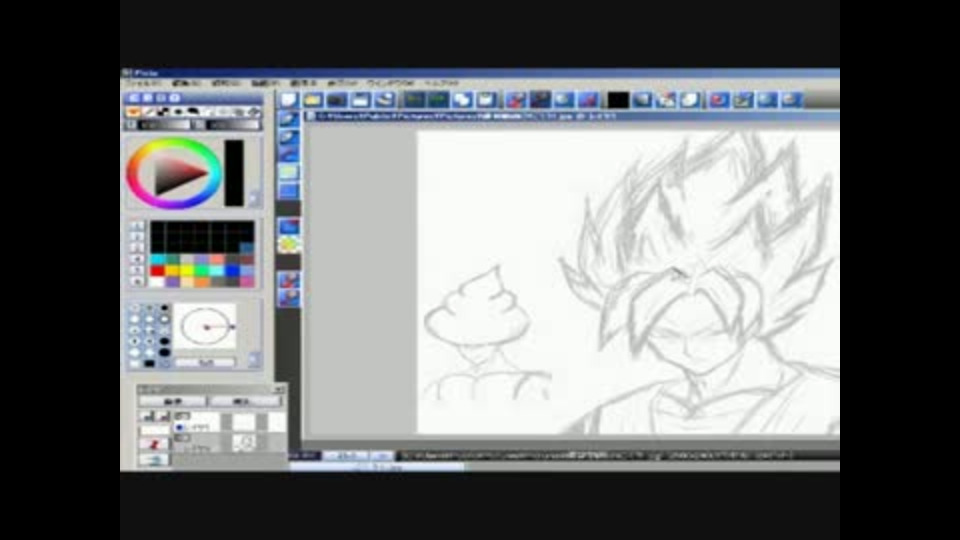Click the last icon in the top toolbar
The width and height of the screenshot is (960, 540).
(792, 100)
